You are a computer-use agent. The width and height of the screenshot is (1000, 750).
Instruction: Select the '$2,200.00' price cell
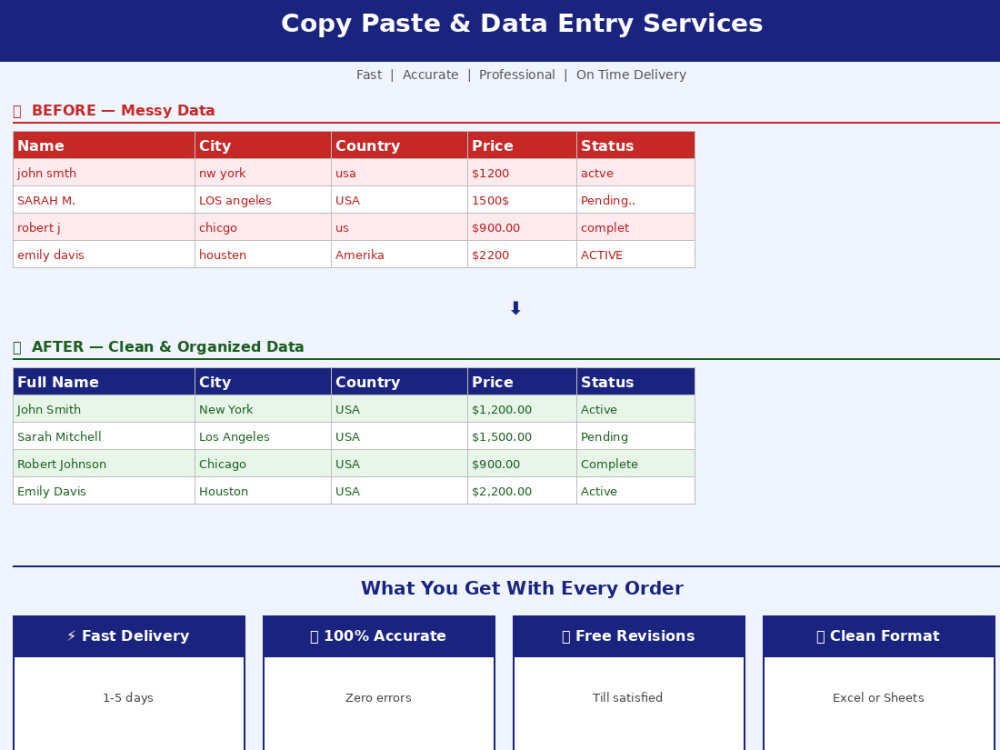click(x=522, y=491)
